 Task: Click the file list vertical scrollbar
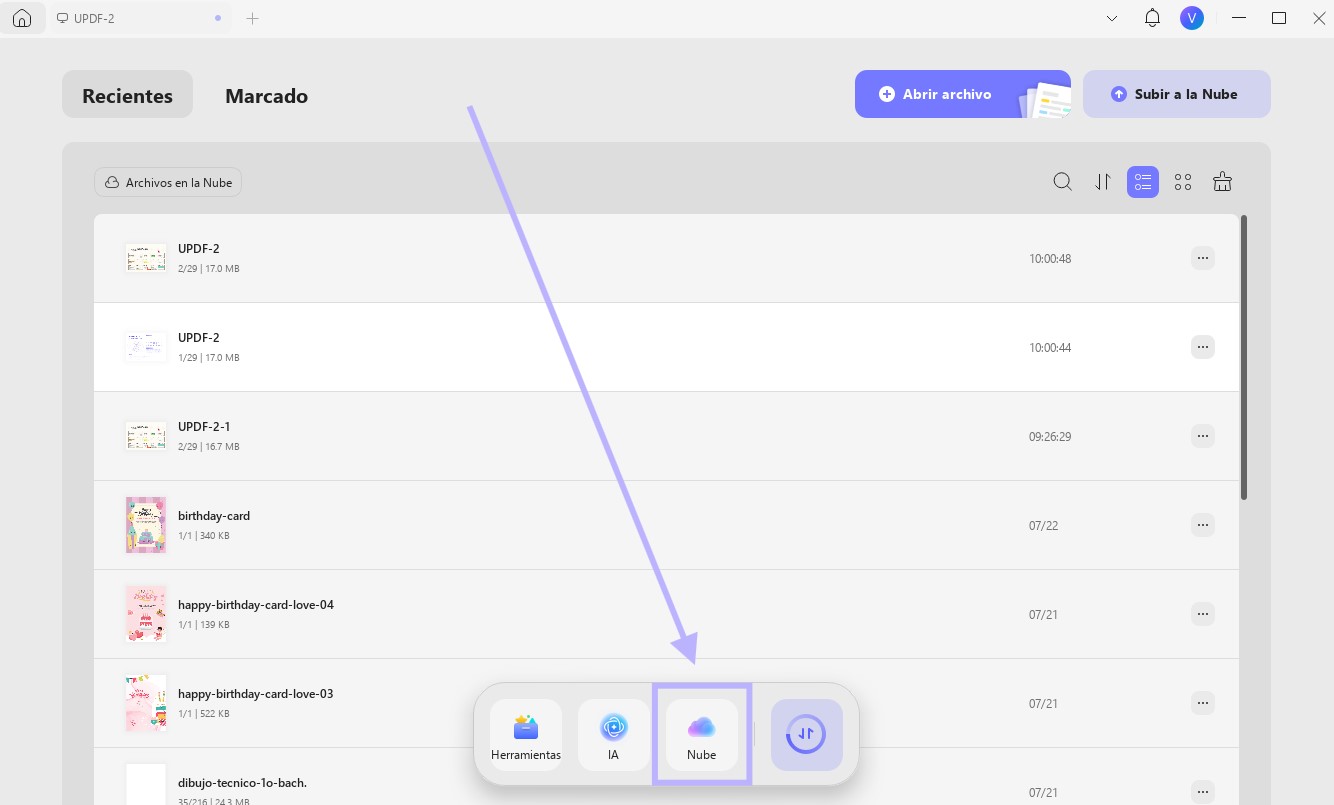click(x=1244, y=357)
